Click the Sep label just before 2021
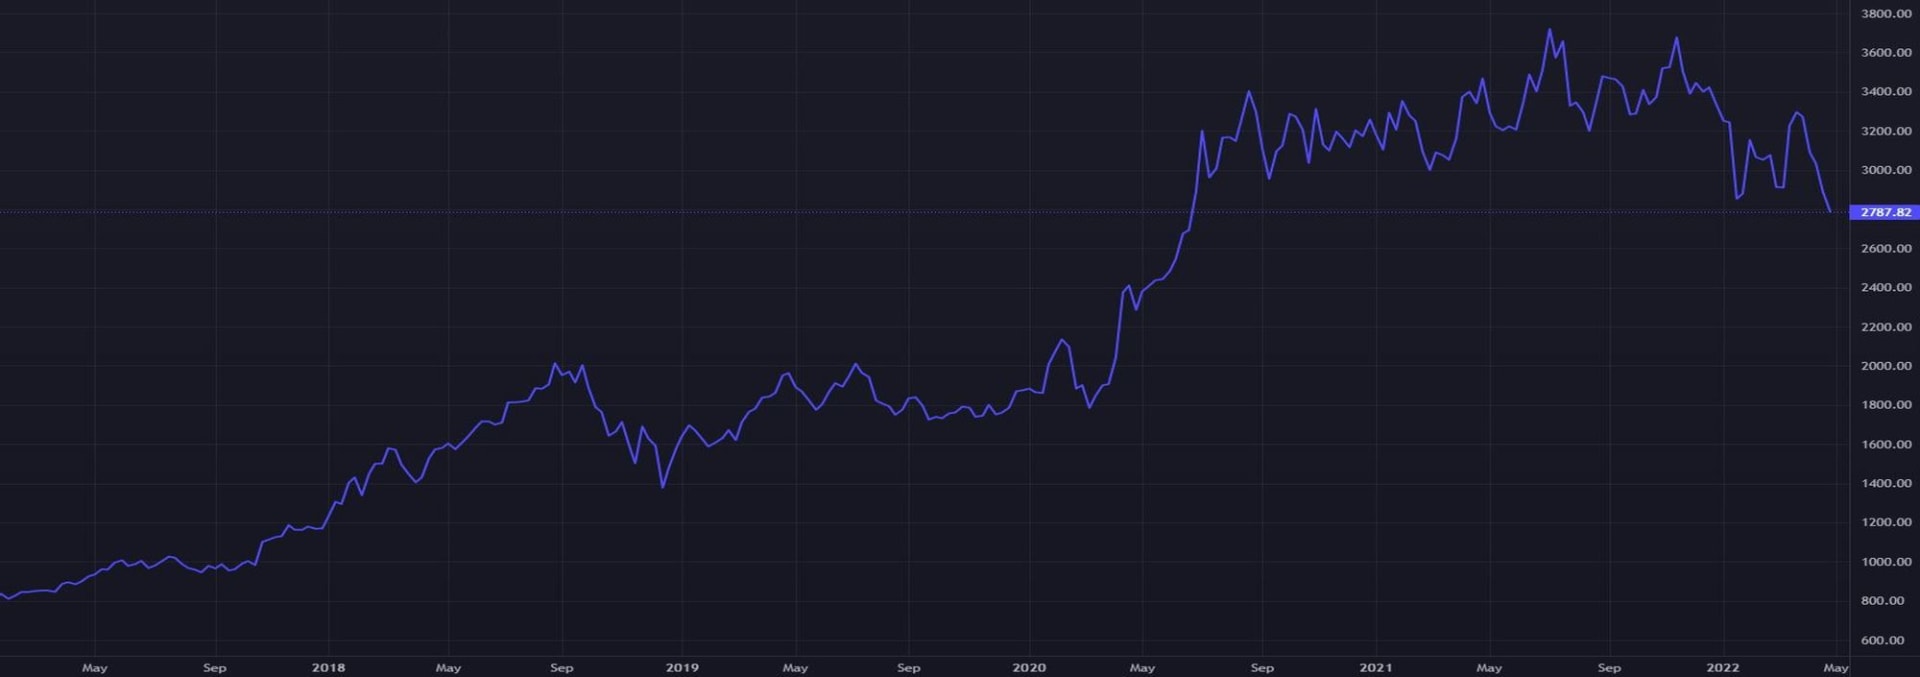This screenshot has height=677, width=1920. click(1262, 667)
